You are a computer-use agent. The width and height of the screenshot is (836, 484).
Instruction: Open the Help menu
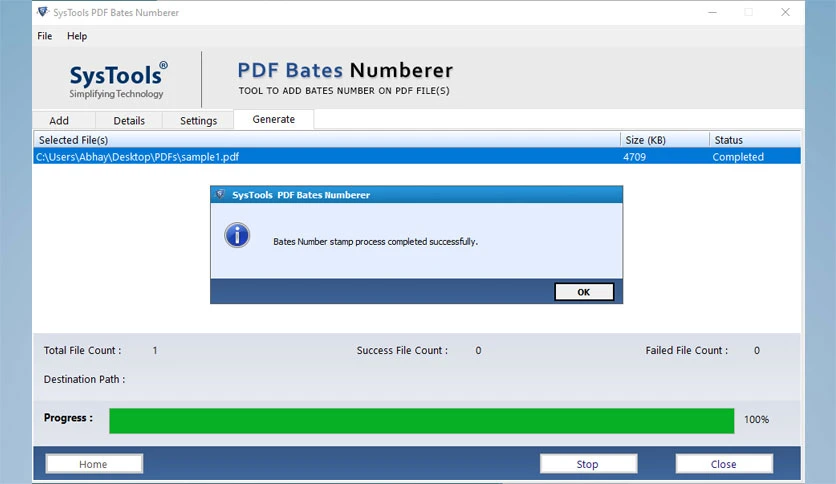tap(77, 36)
